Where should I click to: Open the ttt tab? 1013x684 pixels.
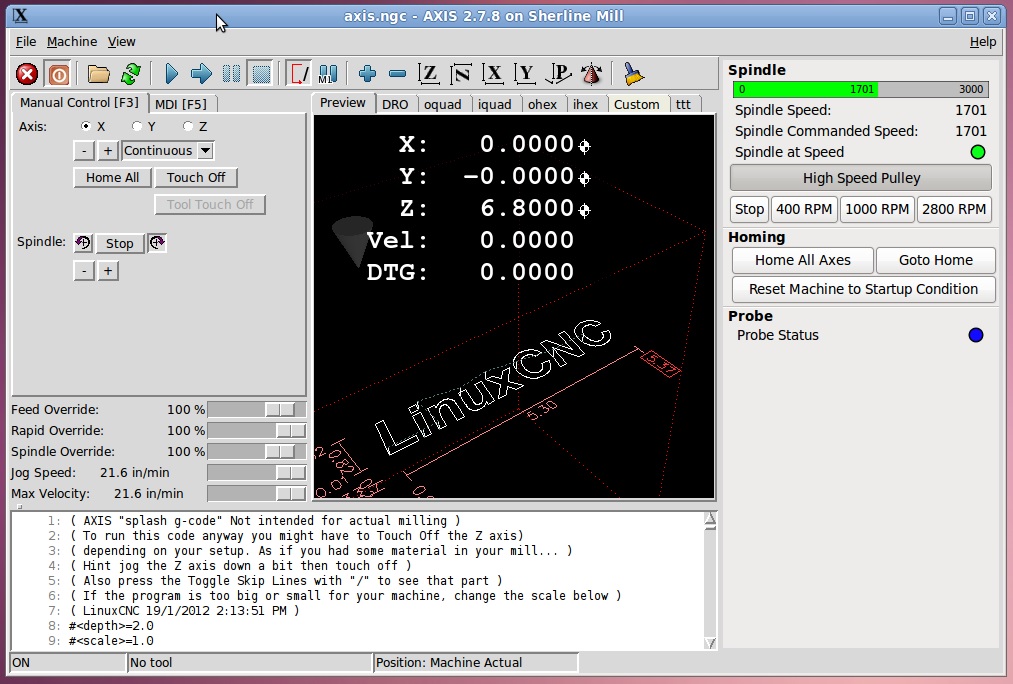pyautogui.click(x=684, y=104)
